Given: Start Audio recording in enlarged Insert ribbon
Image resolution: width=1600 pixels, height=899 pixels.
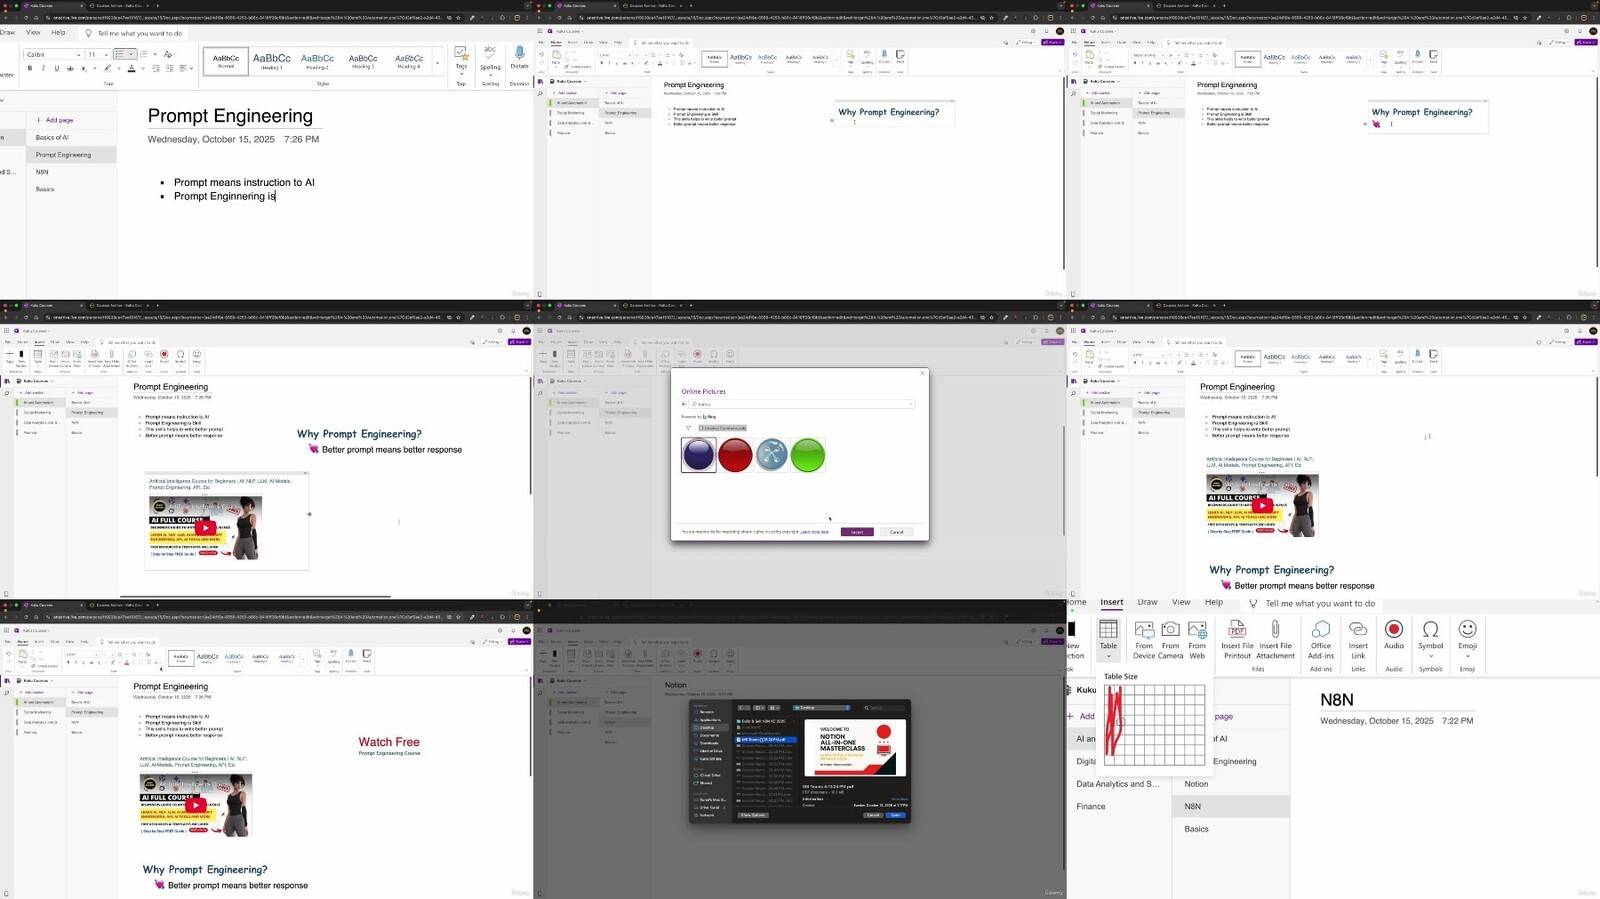Looking at the screenshot, I should click(1394, 634).
